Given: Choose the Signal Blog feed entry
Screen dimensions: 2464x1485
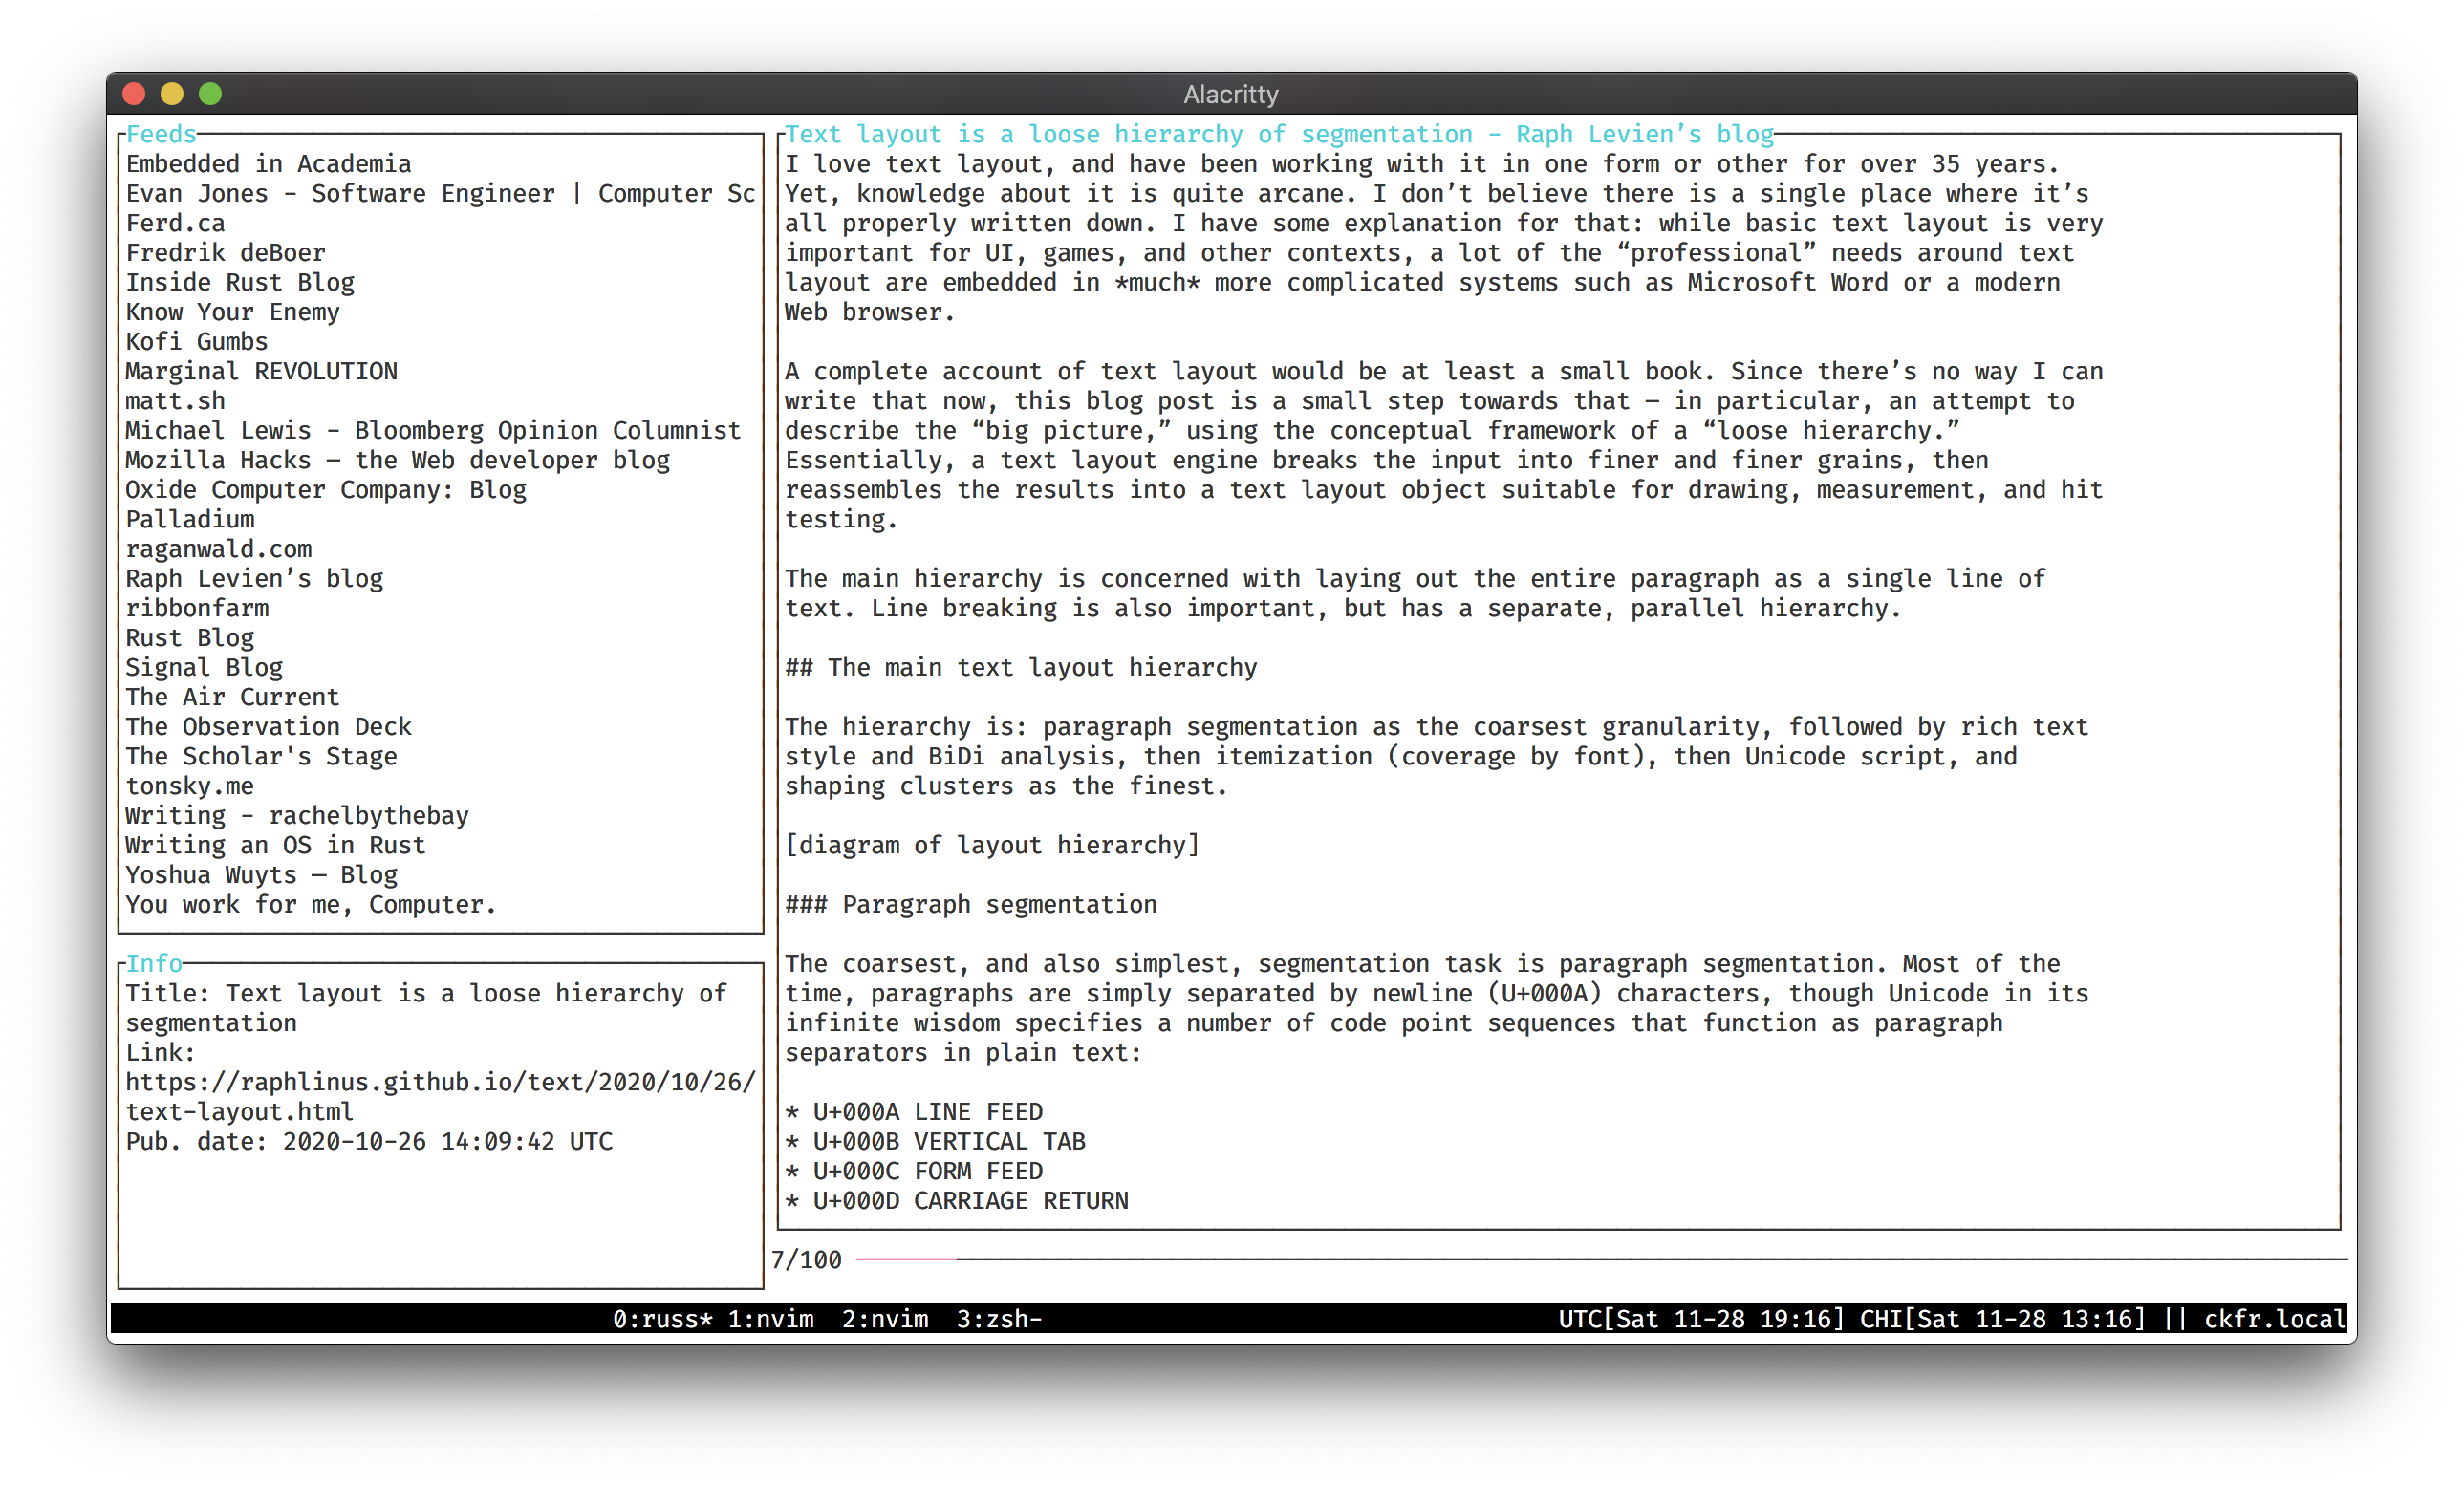Looking at the screenshot, I should 204,668.
